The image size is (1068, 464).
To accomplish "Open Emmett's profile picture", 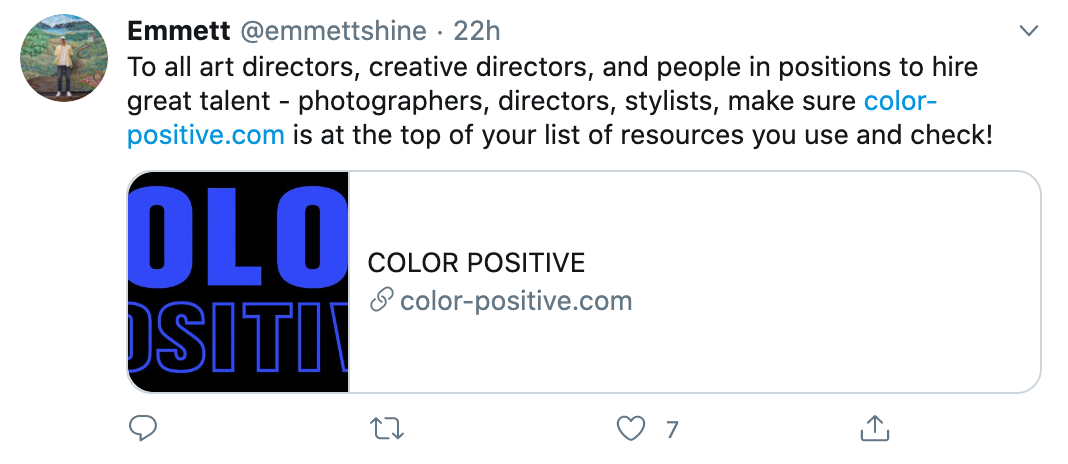I will tap(64, 57).
